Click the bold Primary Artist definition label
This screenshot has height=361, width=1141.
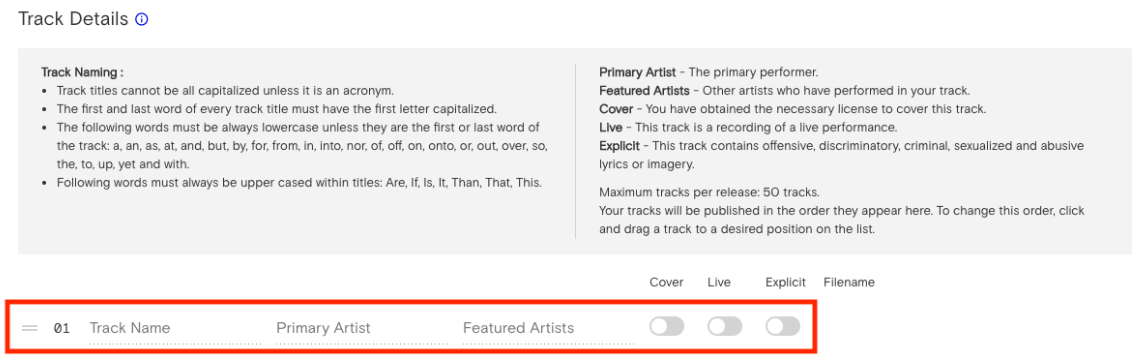tap(637, 73)
